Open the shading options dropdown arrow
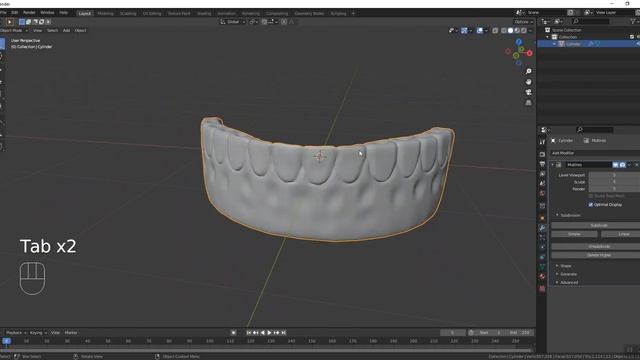 [x=530, y=31]
